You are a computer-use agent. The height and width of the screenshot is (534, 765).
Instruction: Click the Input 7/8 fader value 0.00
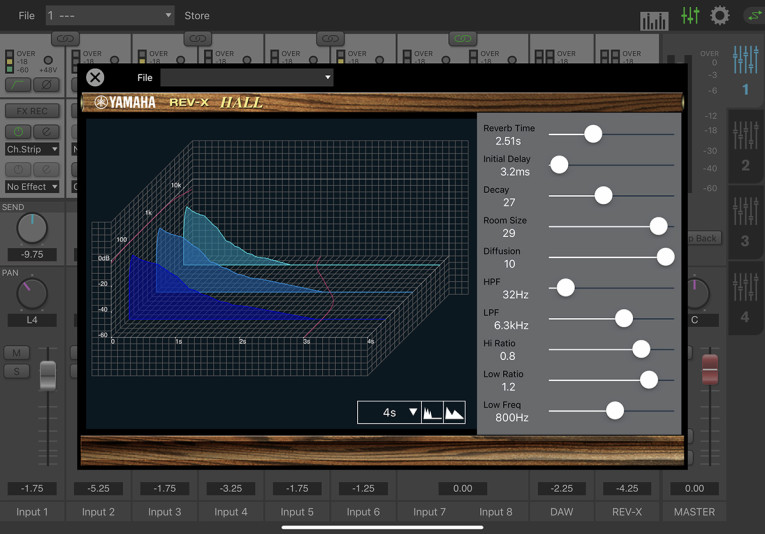463,488
